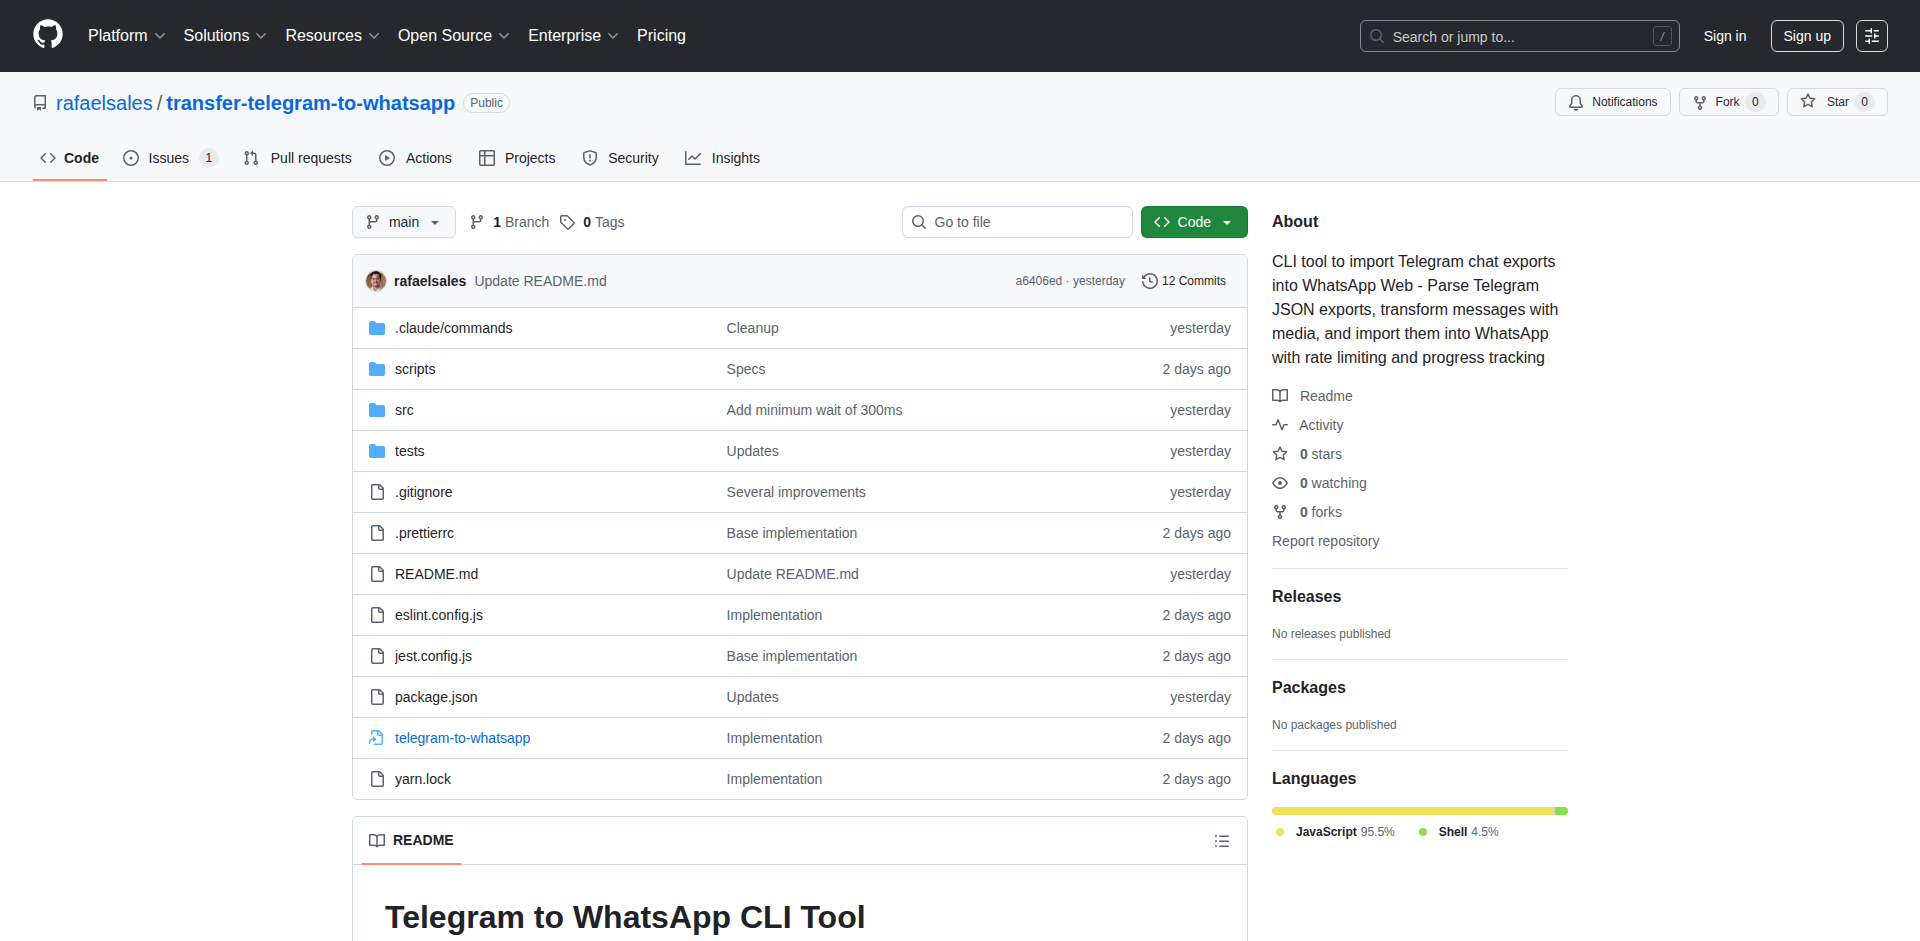Image resolution: width=1920 pixels, height=941 pixels.
Task: Open the package.json file
Action: pos(436,697)
